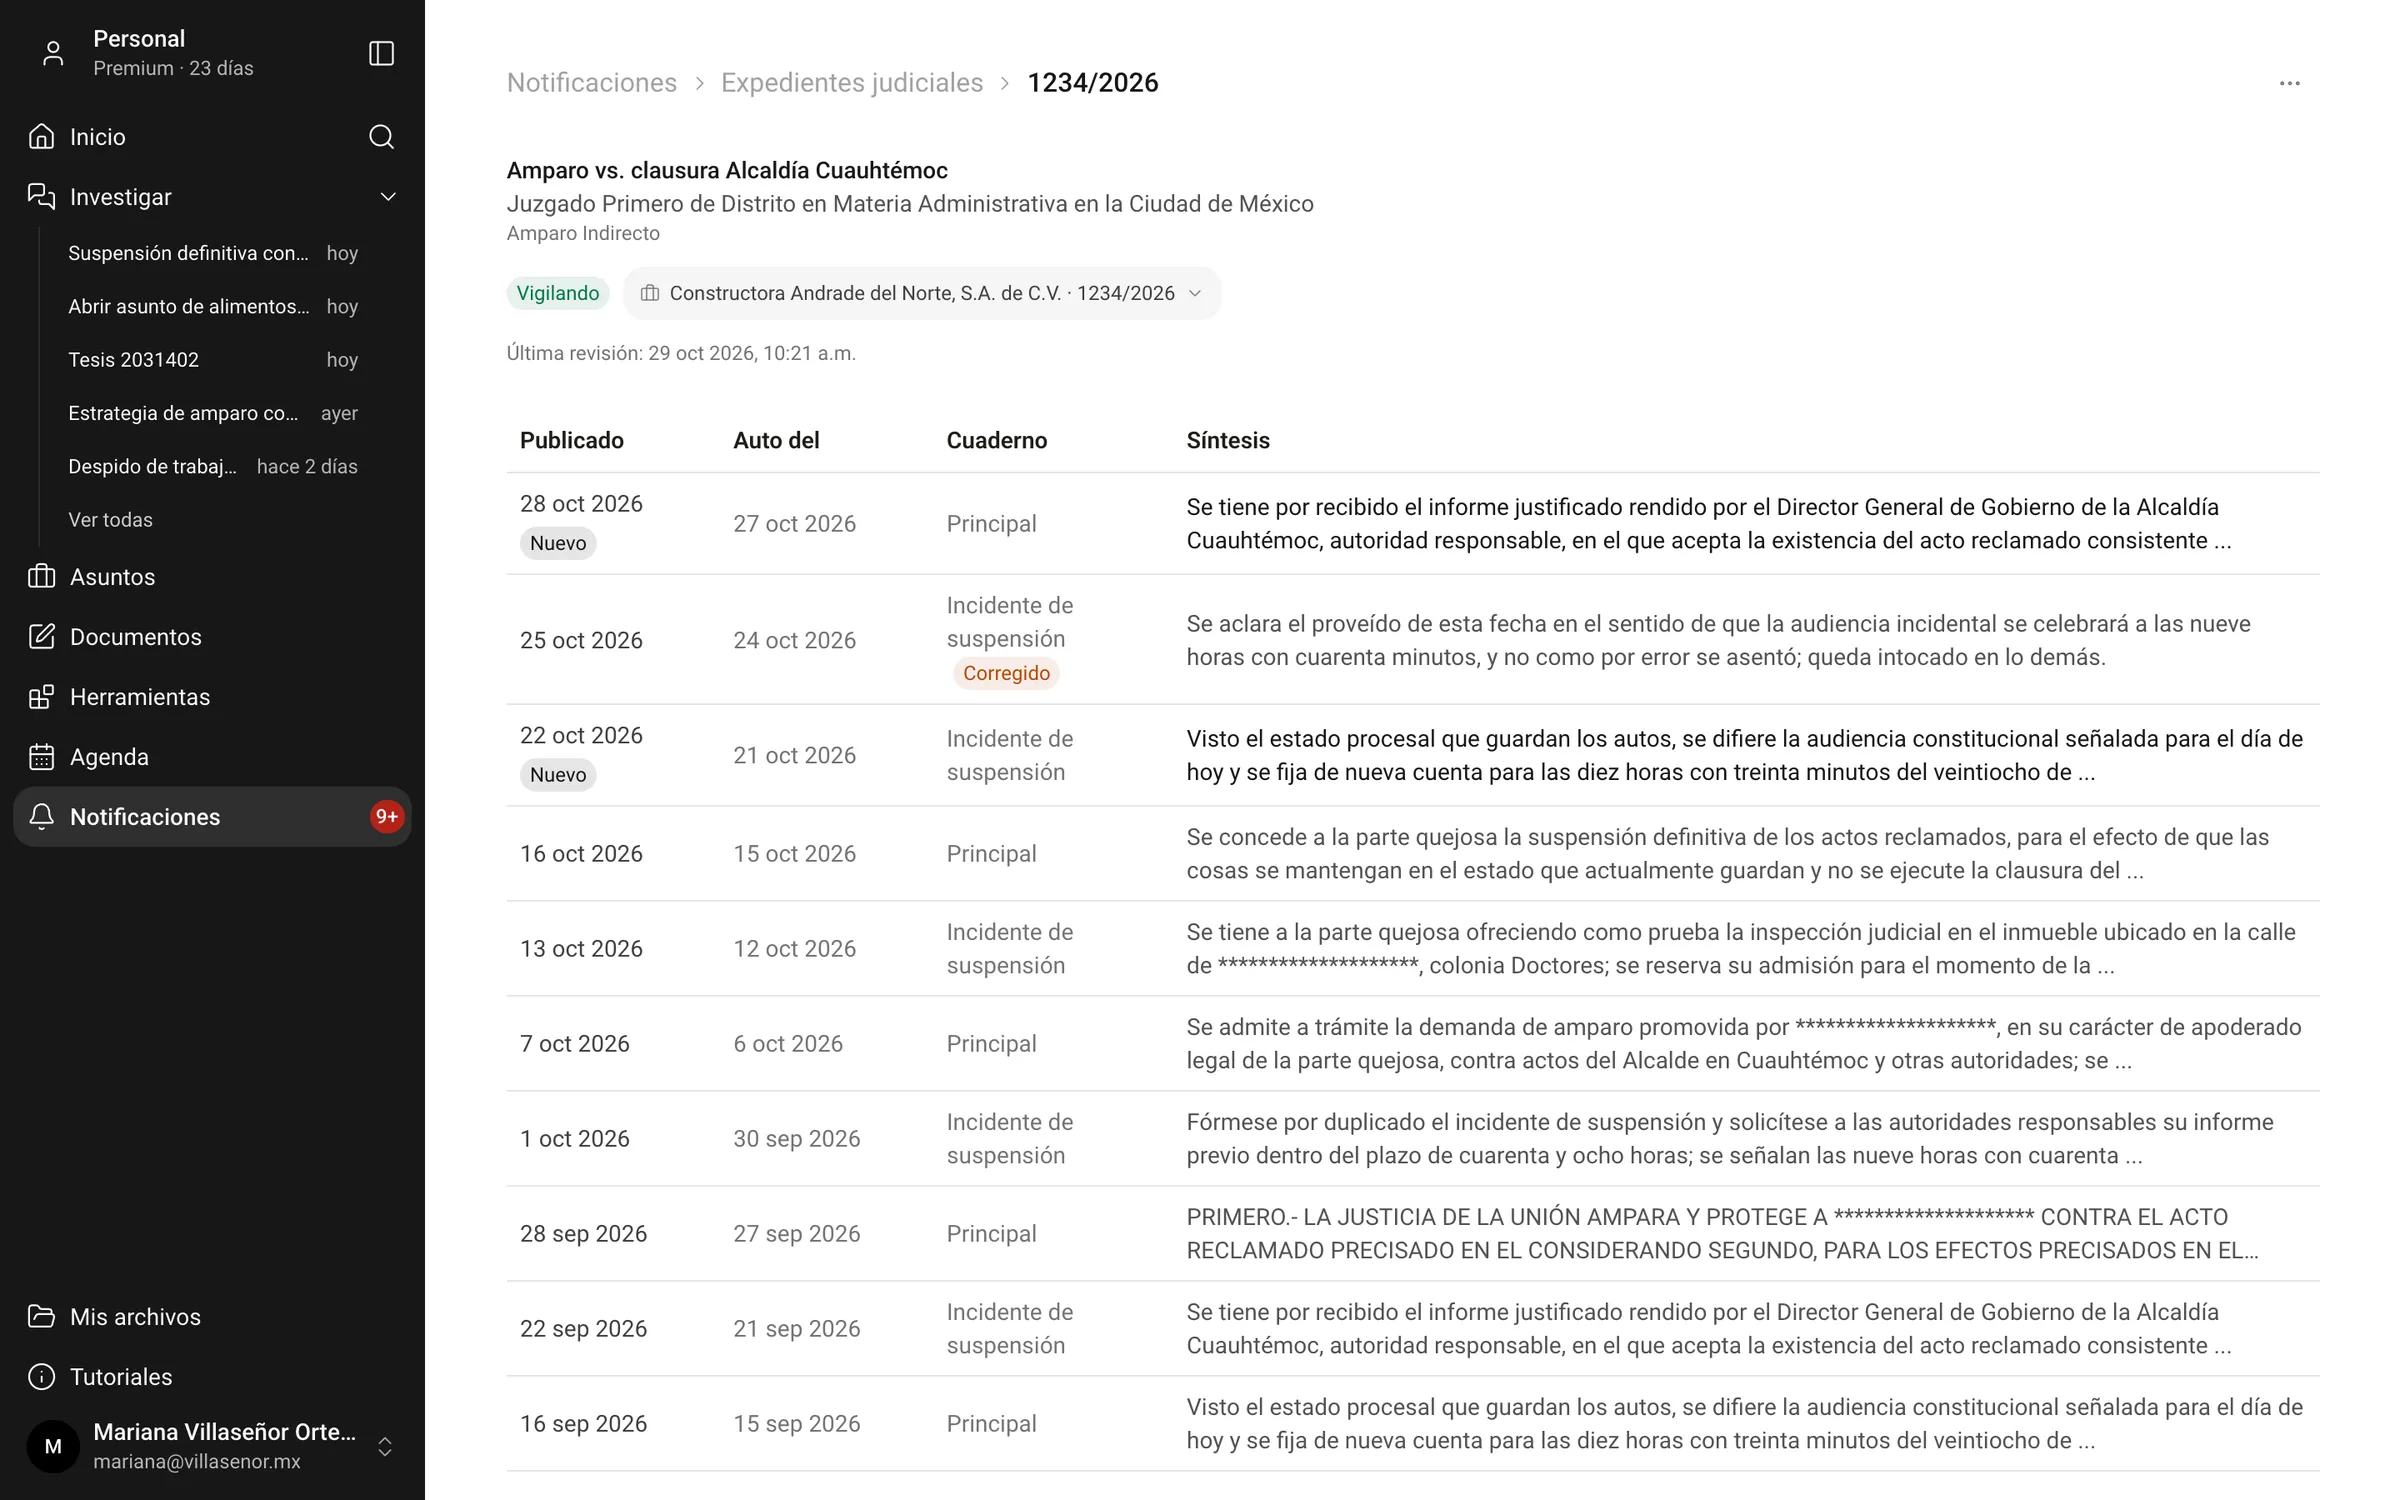Image resolution: width=2400 pixels, height=1500 pixels.
Task: Open the Herramientas section
Action: [x=212, y=697]
